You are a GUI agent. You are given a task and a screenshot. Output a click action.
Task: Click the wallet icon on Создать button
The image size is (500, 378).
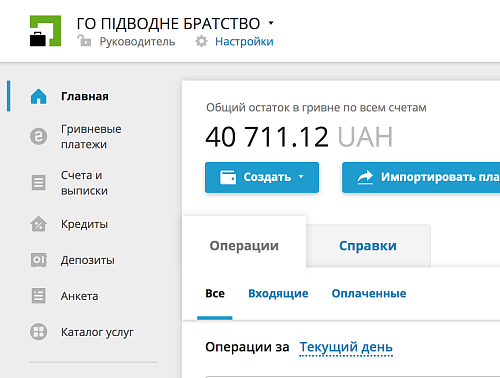coord(228,177)
